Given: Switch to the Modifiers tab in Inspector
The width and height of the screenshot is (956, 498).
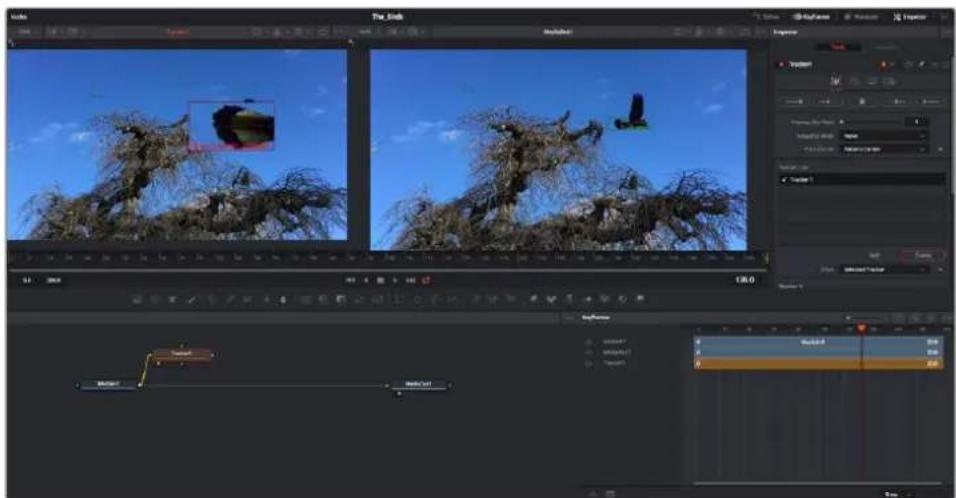Looking at the screenshot, I should pyautogui.click(x=885, y=47).
